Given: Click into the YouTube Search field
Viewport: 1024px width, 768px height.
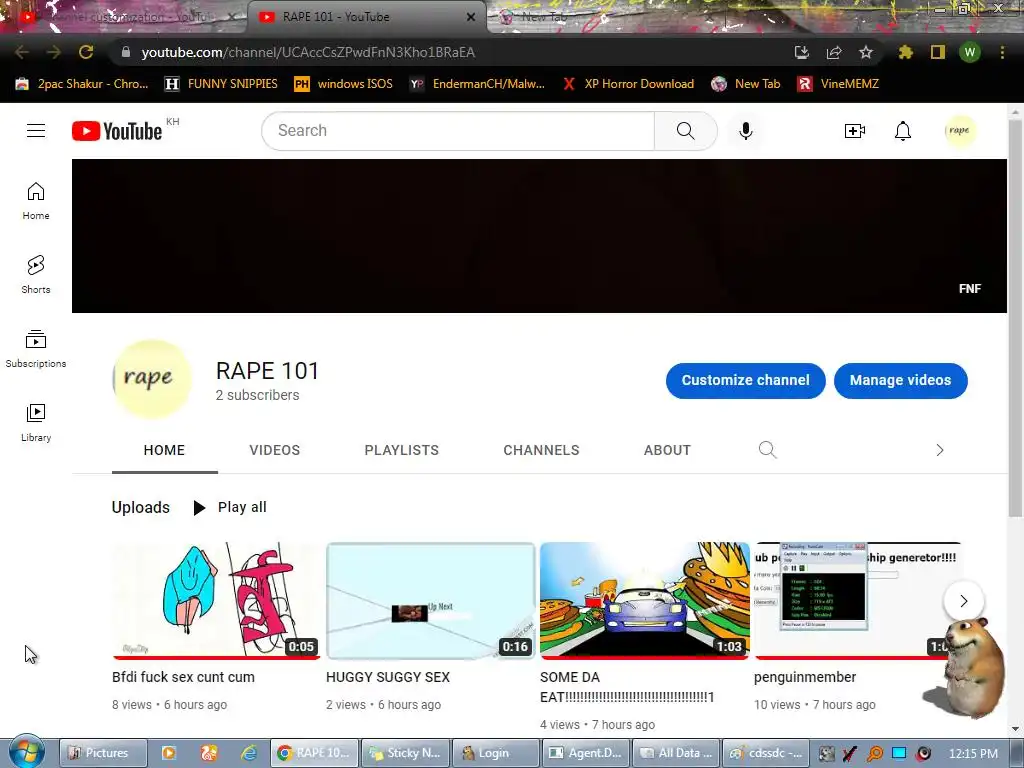Looking at the screenshot, I should point(458,131).
